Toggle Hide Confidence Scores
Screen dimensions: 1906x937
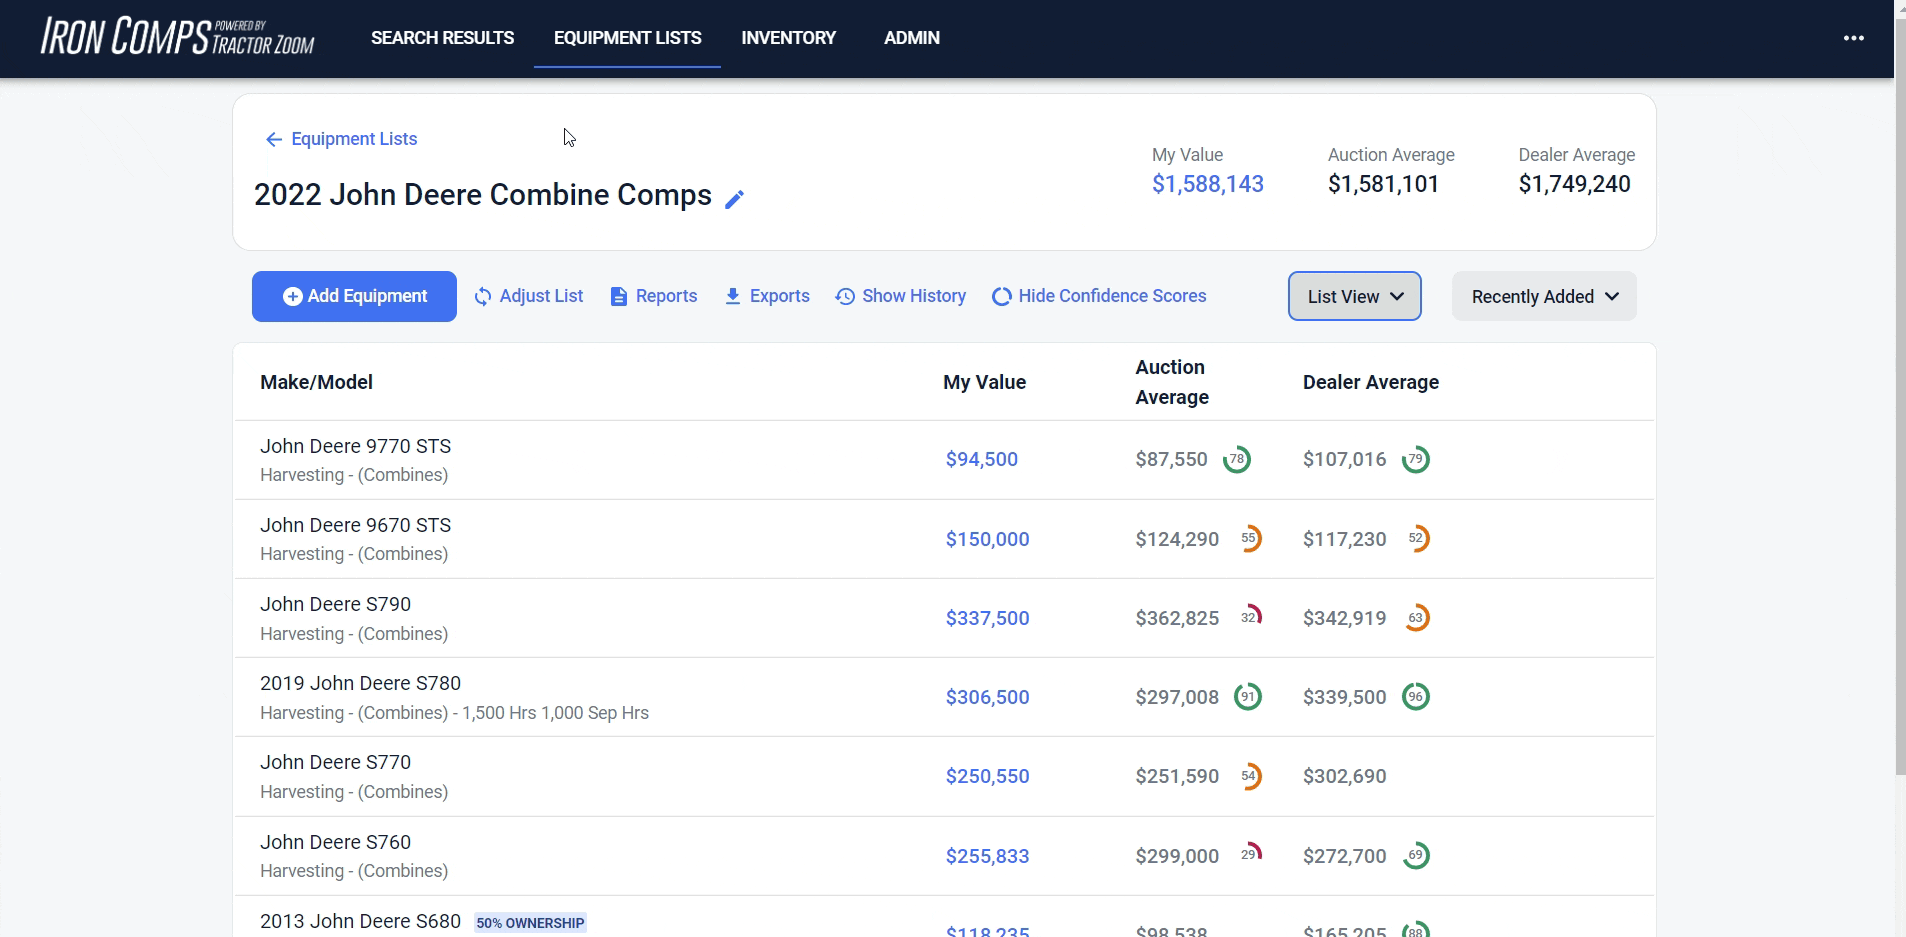click(x=1099, y=296)
